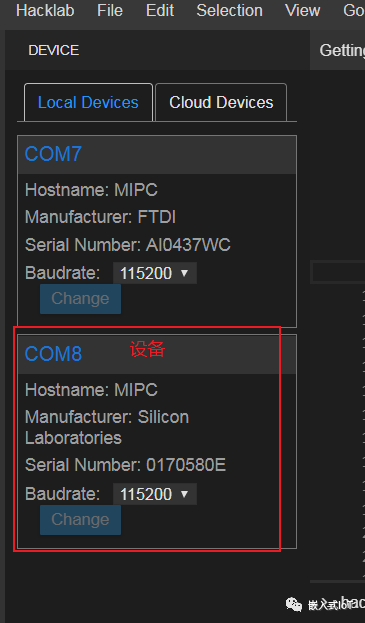Switch to the Cloud Devices tab
Image resolution: width=365 pixels, height=623 pixels.
coord(221,102)
